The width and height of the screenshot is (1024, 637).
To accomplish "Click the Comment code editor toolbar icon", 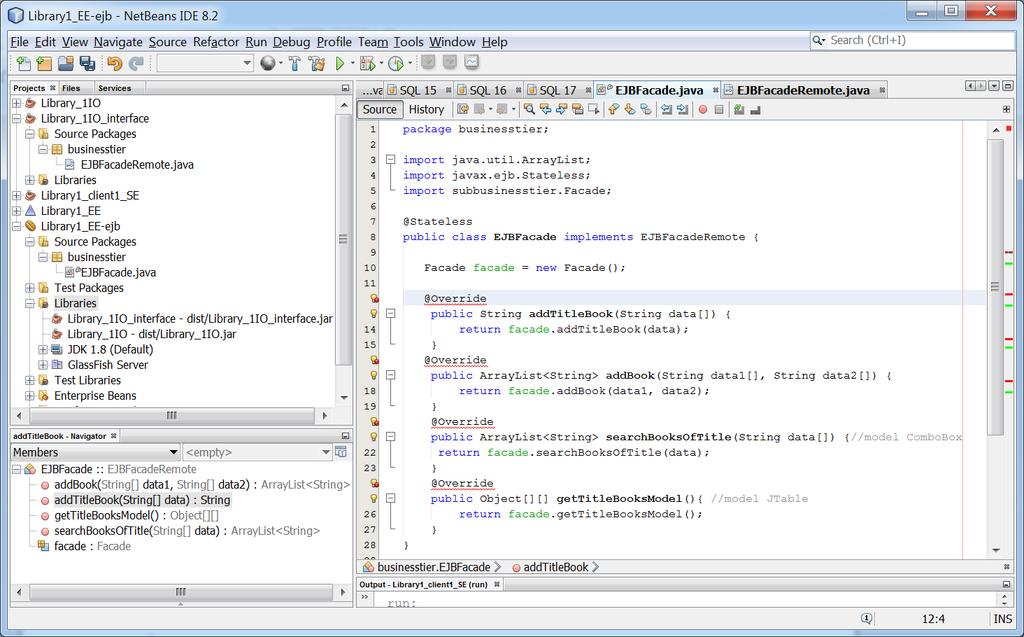I will click(739, 109).
